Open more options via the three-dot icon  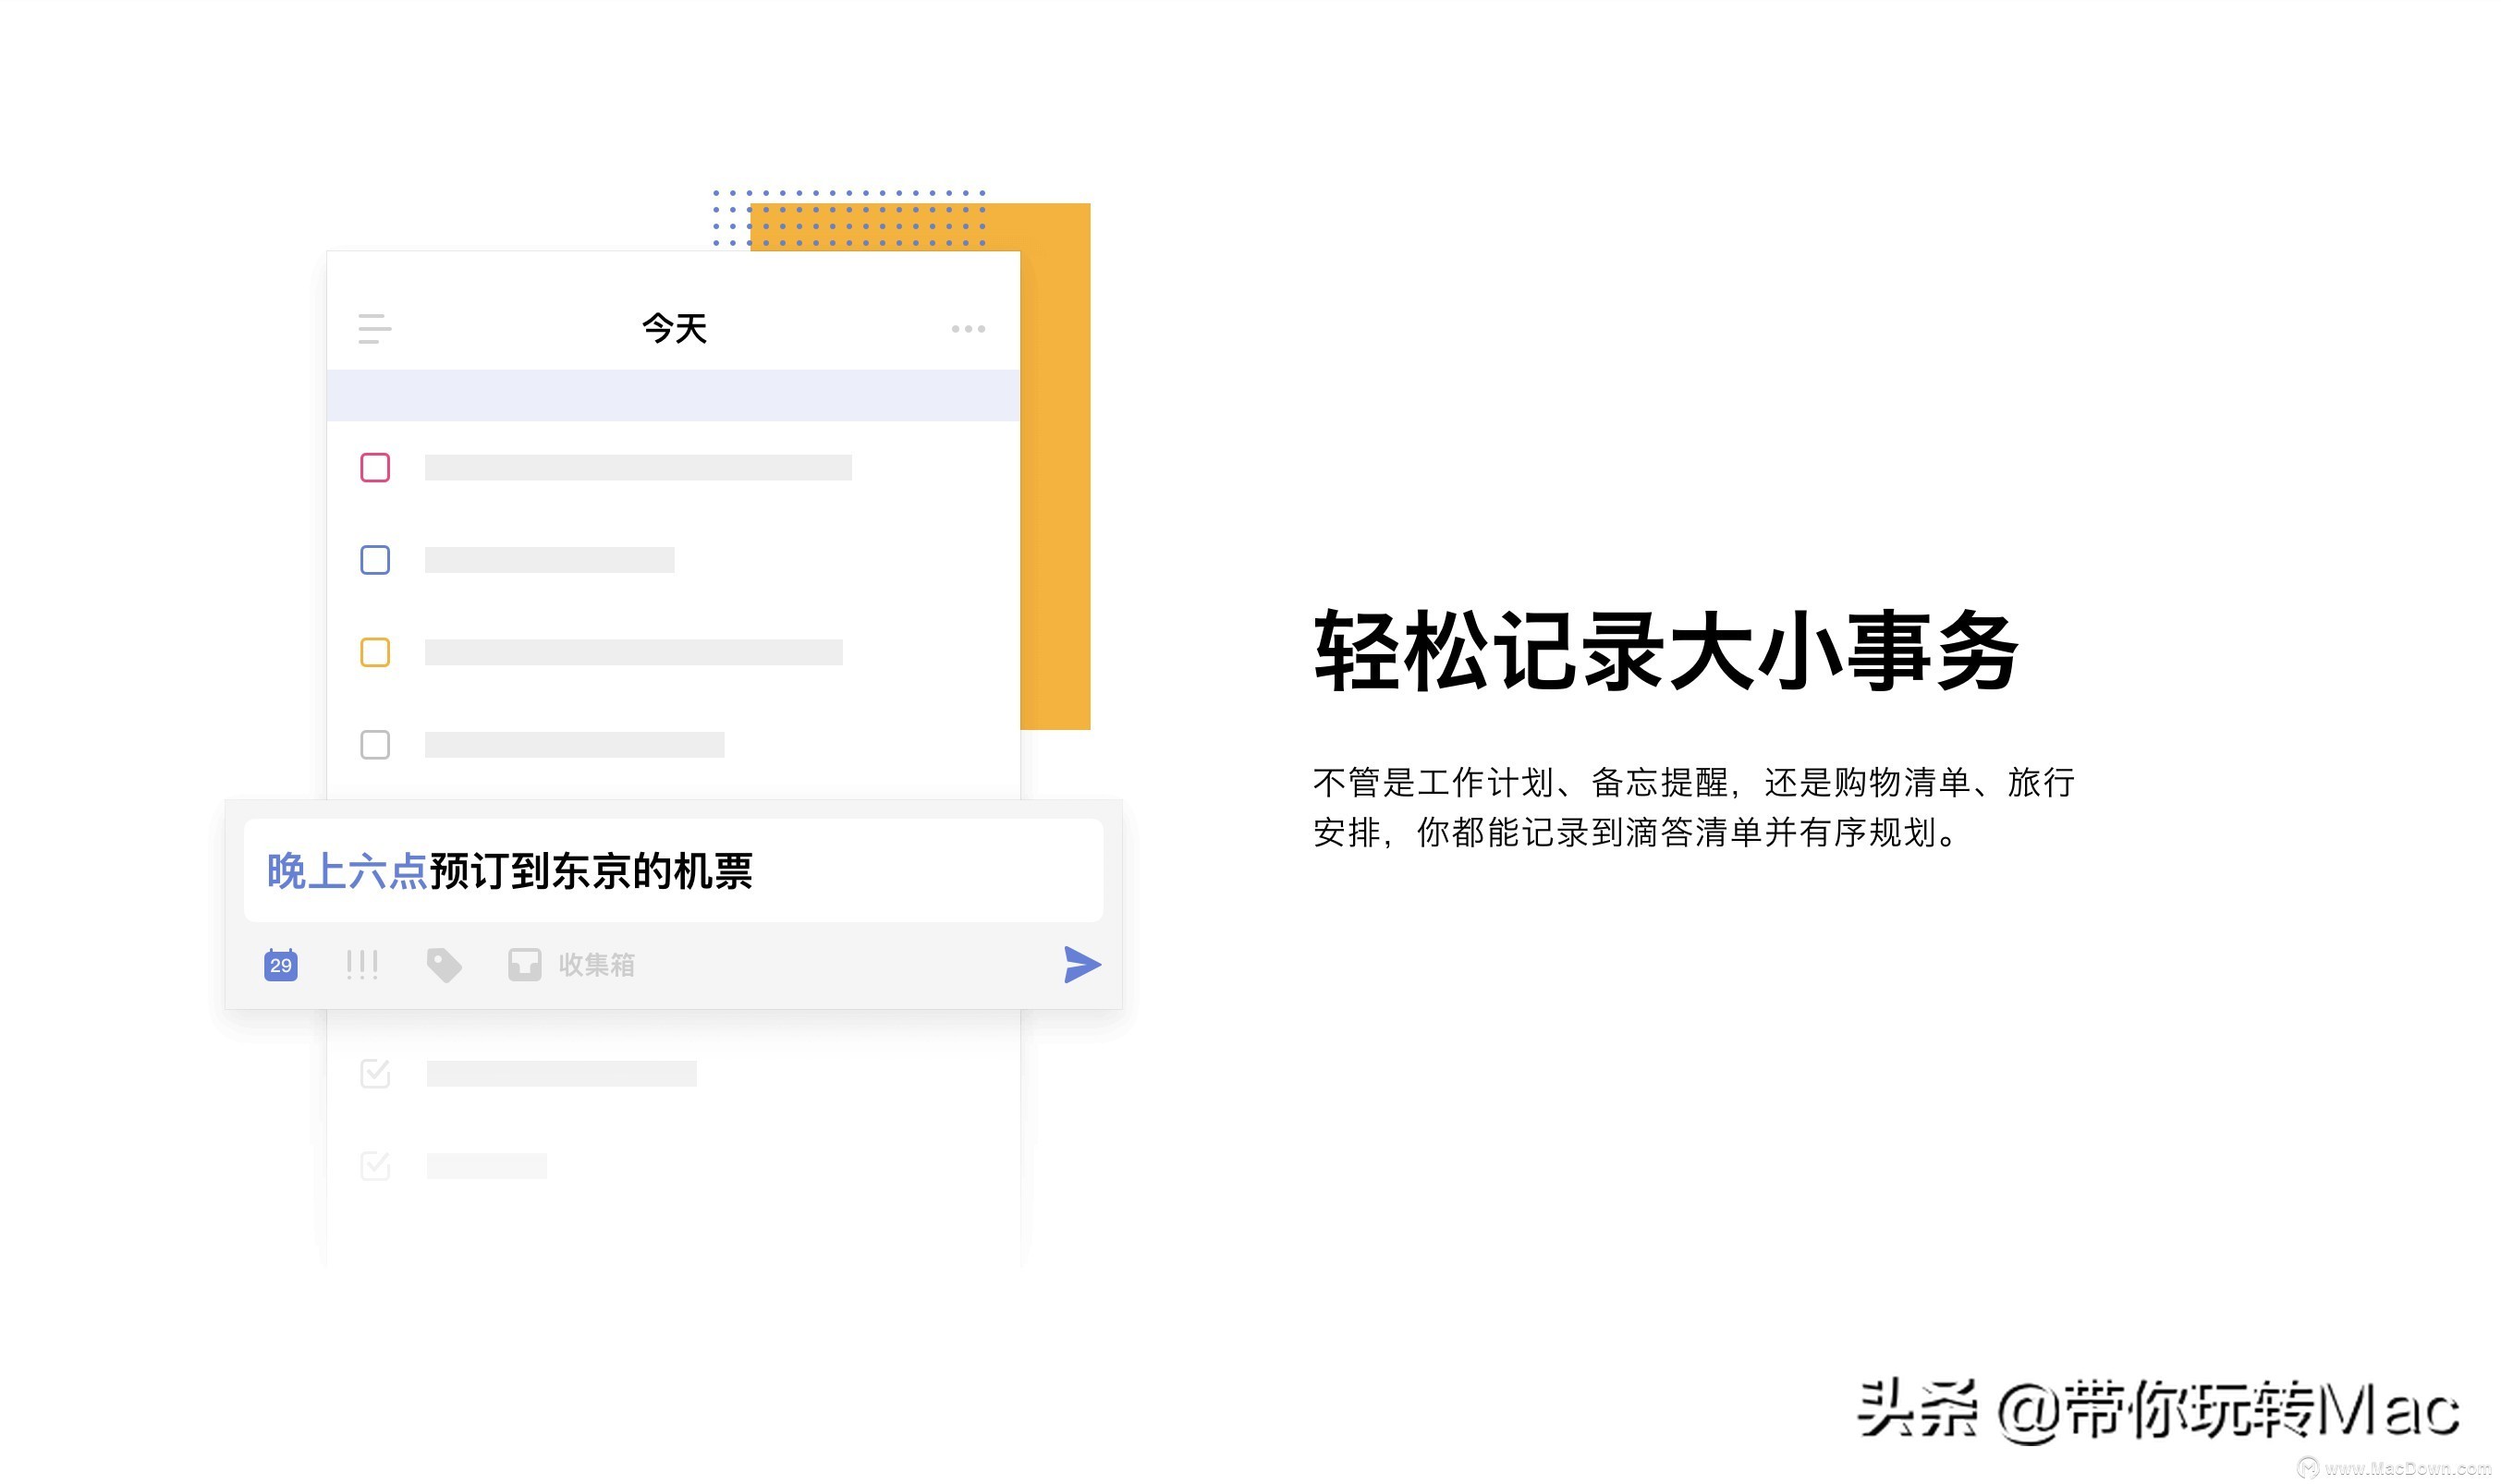pos(967,327)
